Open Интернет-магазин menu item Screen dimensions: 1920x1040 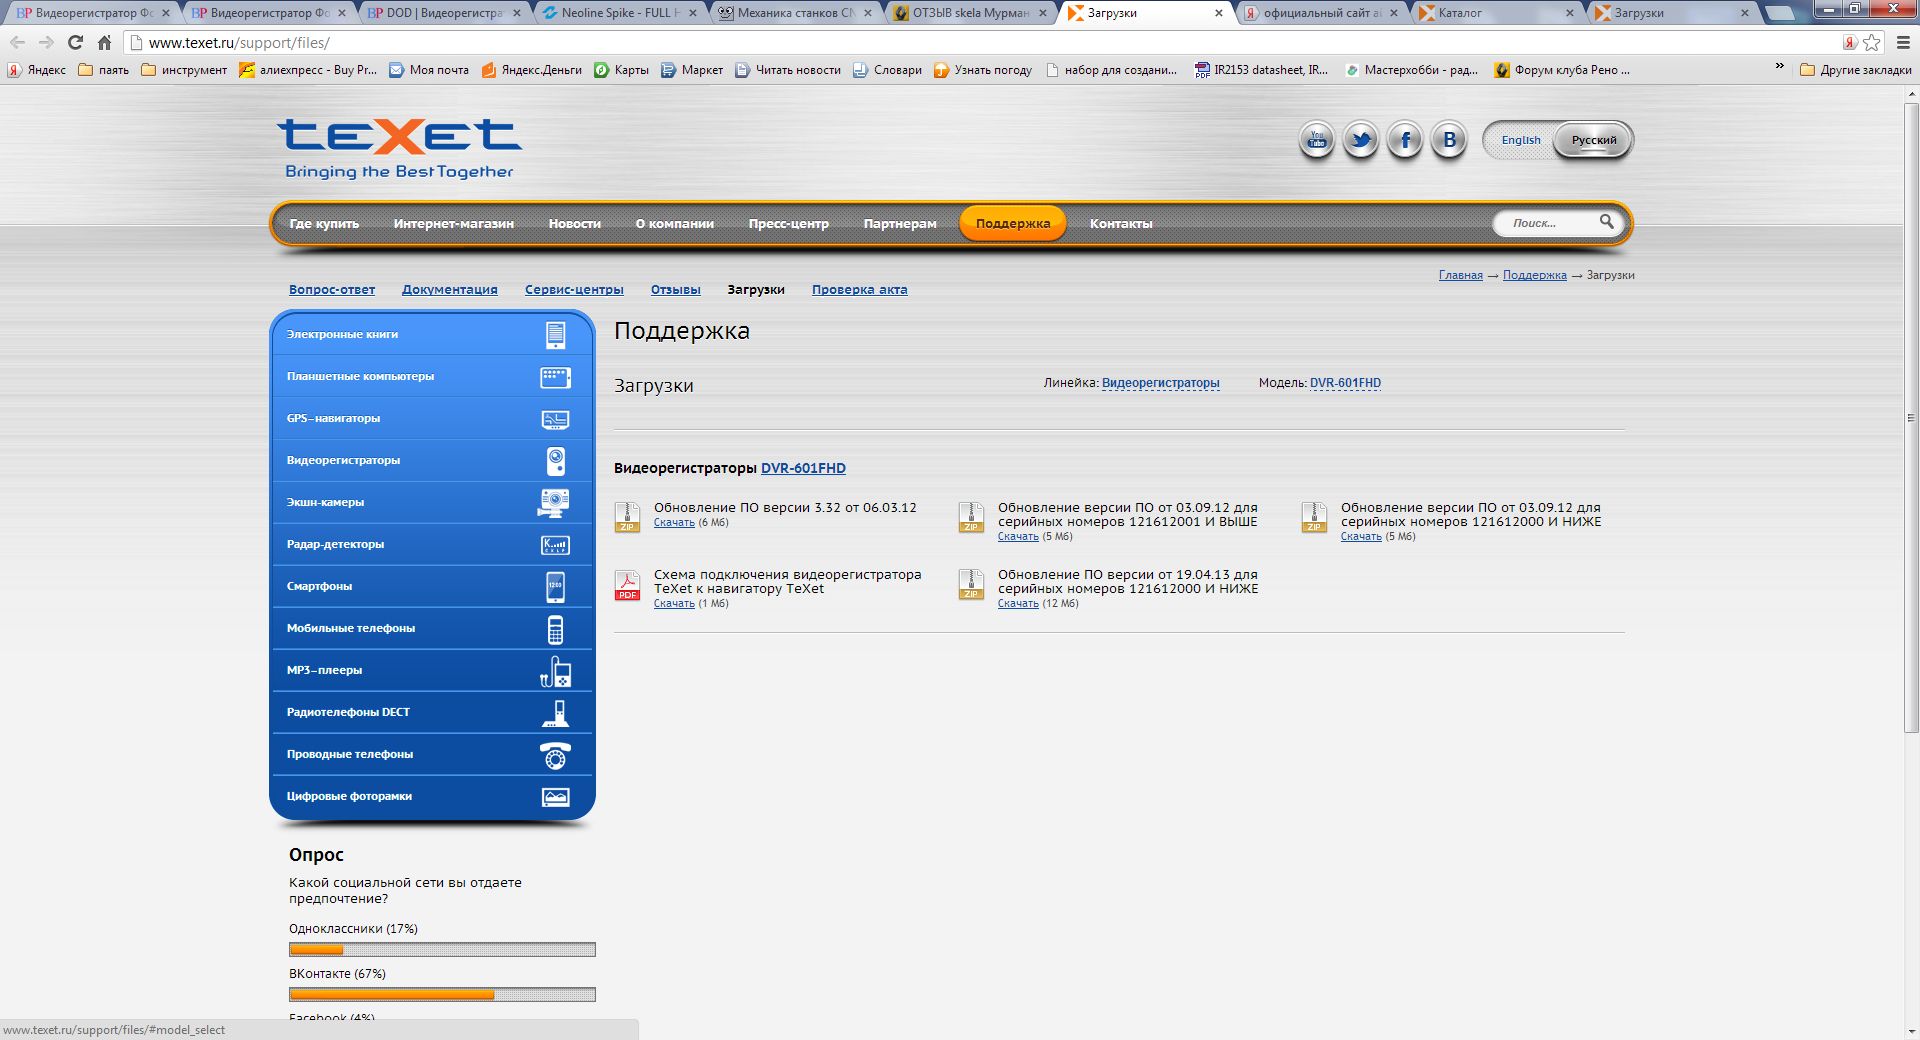point(453,223)
